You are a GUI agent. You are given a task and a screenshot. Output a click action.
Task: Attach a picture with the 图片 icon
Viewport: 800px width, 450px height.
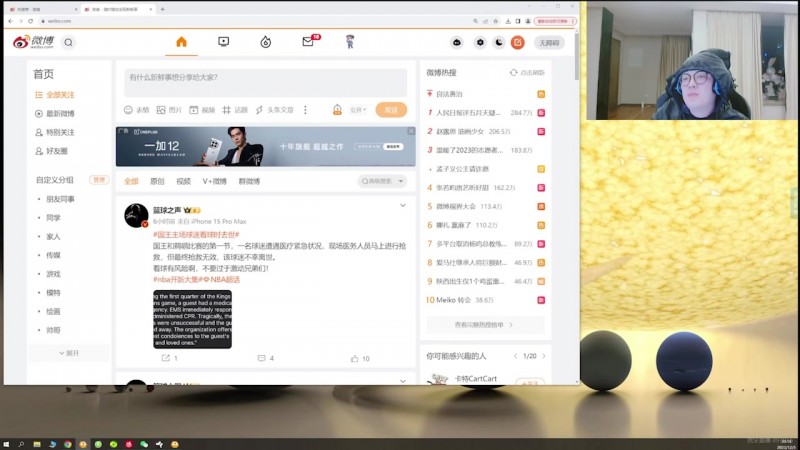point(169,110)
